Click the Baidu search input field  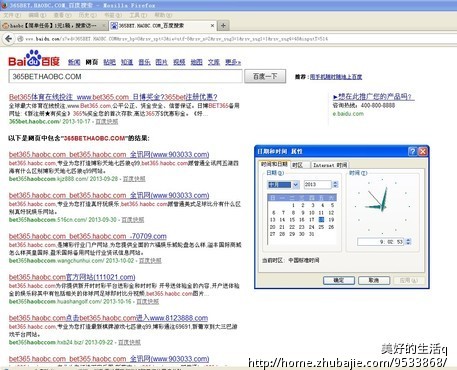(x=125, y=76)
